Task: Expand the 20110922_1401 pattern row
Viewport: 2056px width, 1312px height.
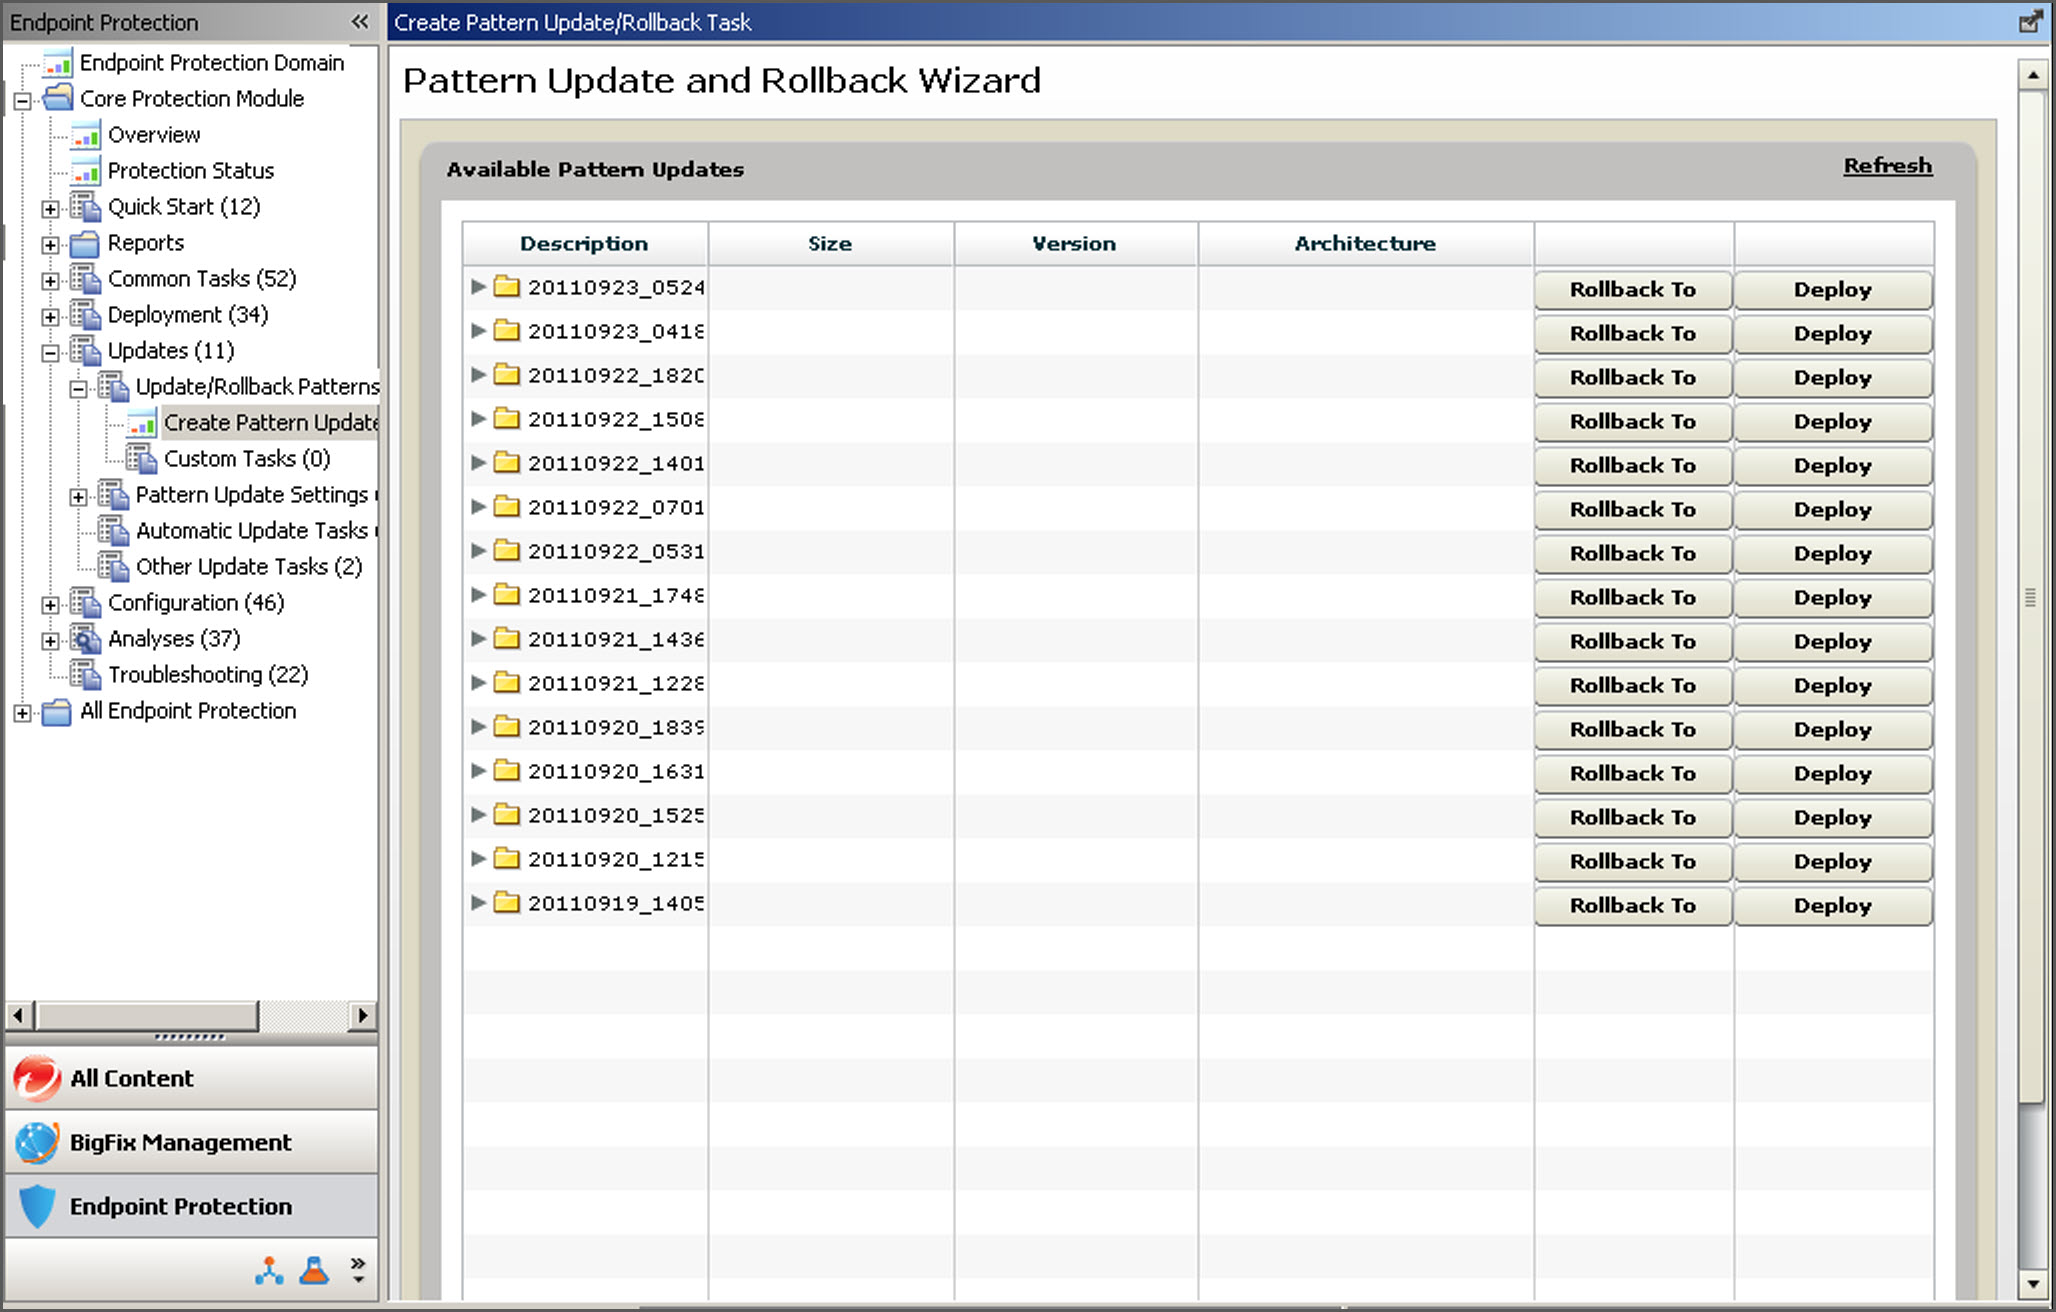Action: click(x=478, y=463)
